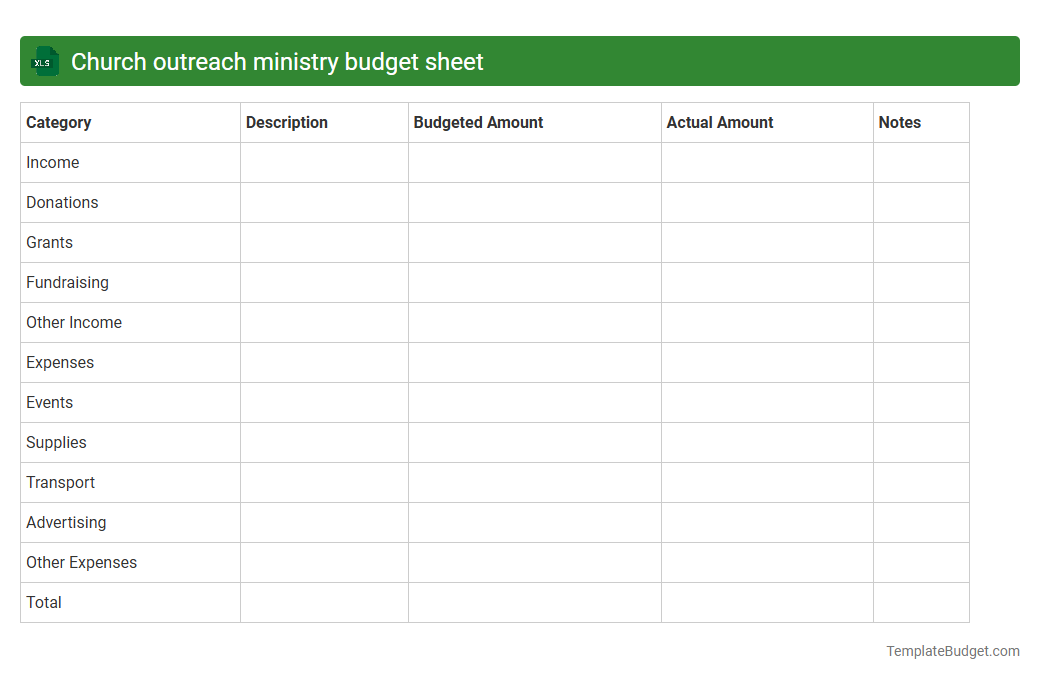Click the Grants category cell
The image size is (1040, 680).
(x=49, y=242)
